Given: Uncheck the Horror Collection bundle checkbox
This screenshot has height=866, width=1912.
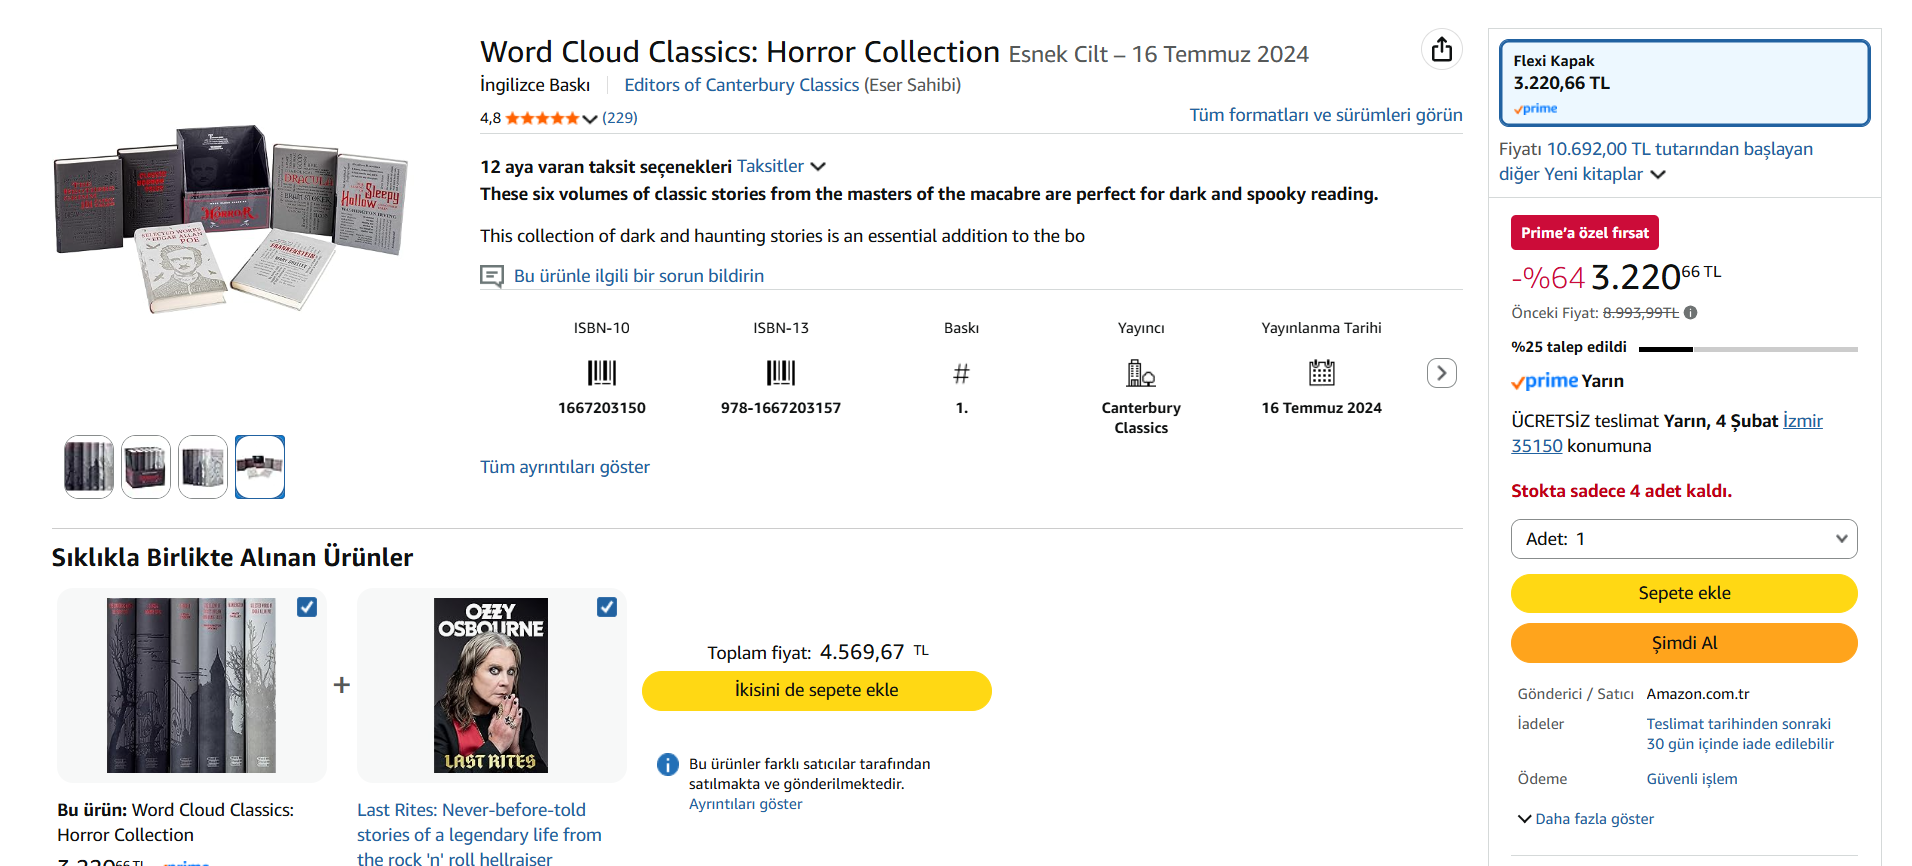Looking at the screenshot, I should 307,607.
